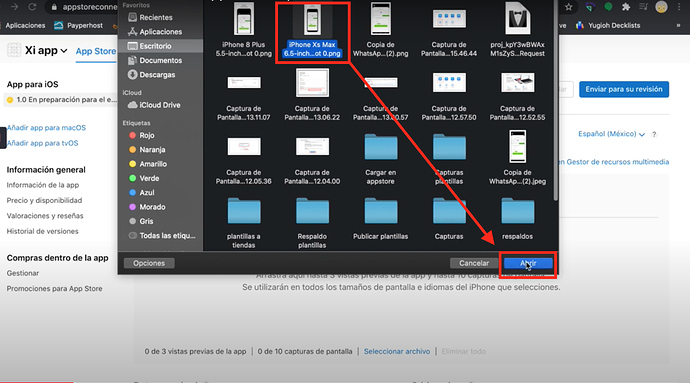Open Yugioh Decklists bookmark
This screenshot has width=690, height=383.
[608, 26]
